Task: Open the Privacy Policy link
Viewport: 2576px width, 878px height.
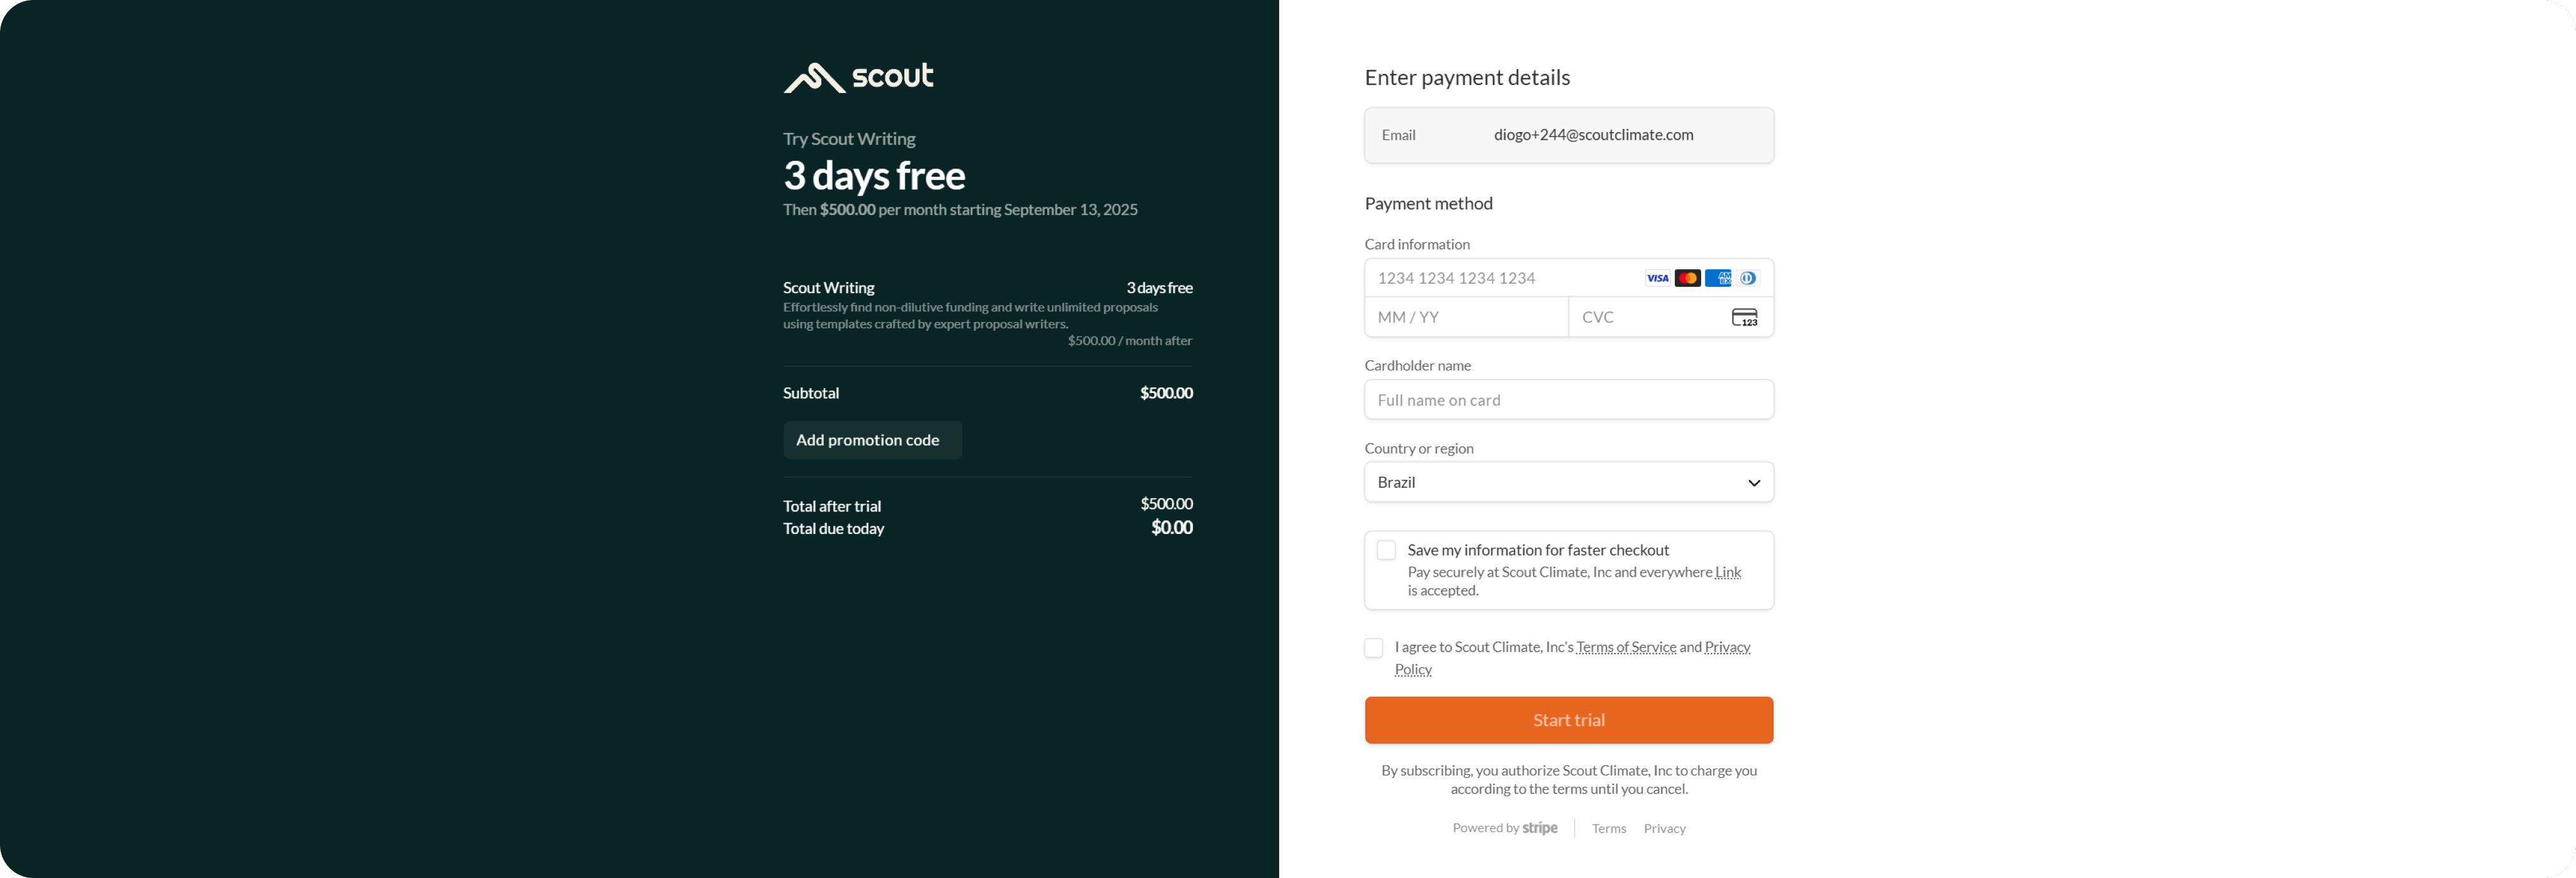Action: 1726,647
